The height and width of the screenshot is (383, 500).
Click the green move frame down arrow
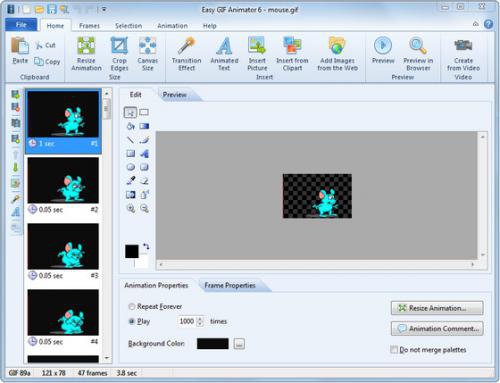[15, 167]
